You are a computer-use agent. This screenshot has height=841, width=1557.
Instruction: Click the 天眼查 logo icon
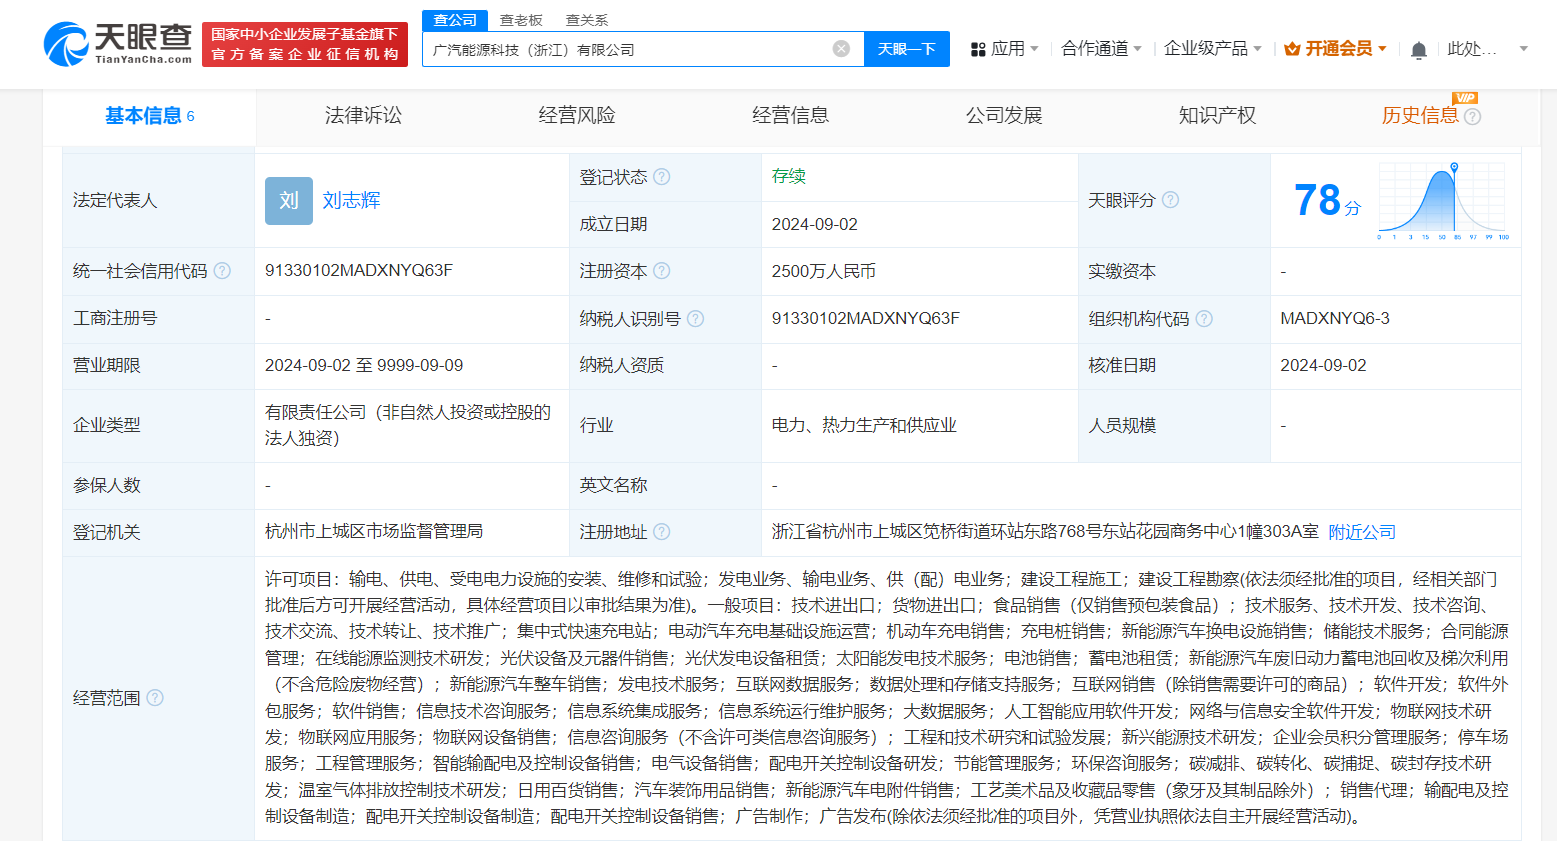pyautogui.click(x=65, y=44)
